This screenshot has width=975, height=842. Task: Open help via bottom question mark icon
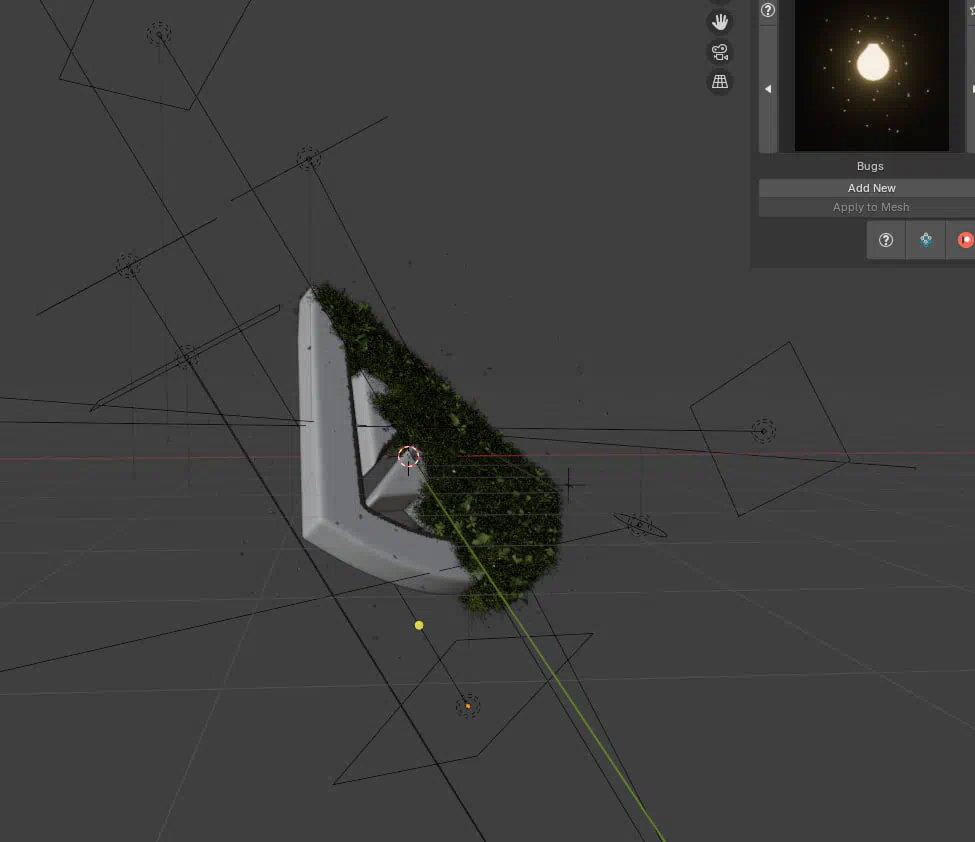[x=886, y=240]
